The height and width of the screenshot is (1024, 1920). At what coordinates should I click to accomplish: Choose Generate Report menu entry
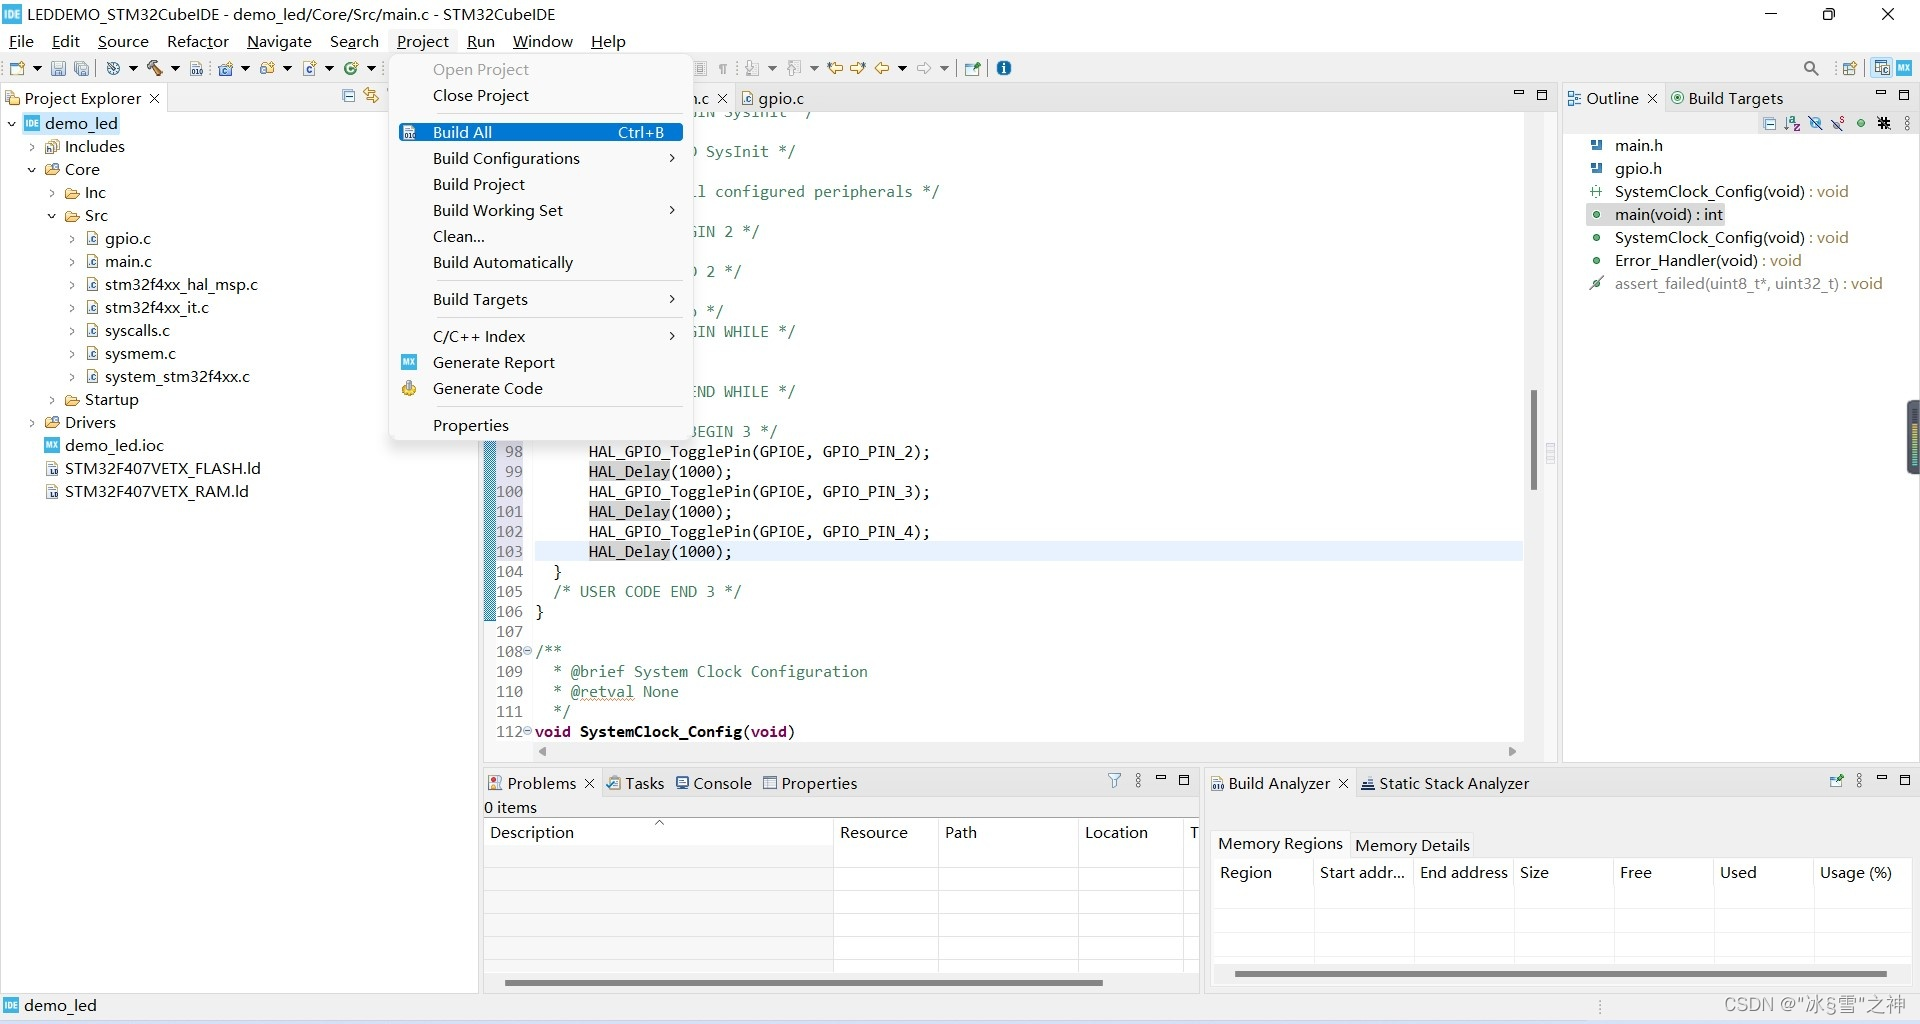point(540,363)
